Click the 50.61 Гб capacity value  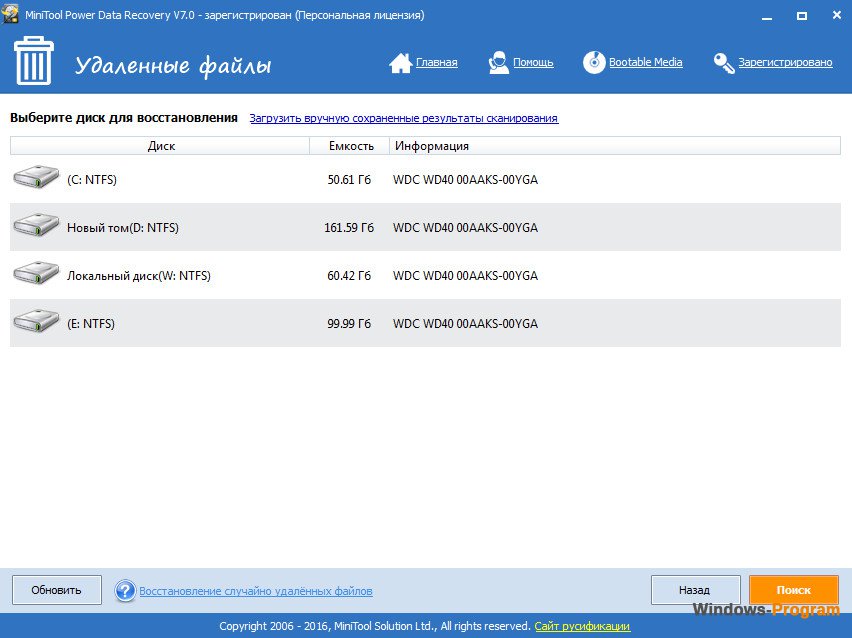click(x=349, y=180)
